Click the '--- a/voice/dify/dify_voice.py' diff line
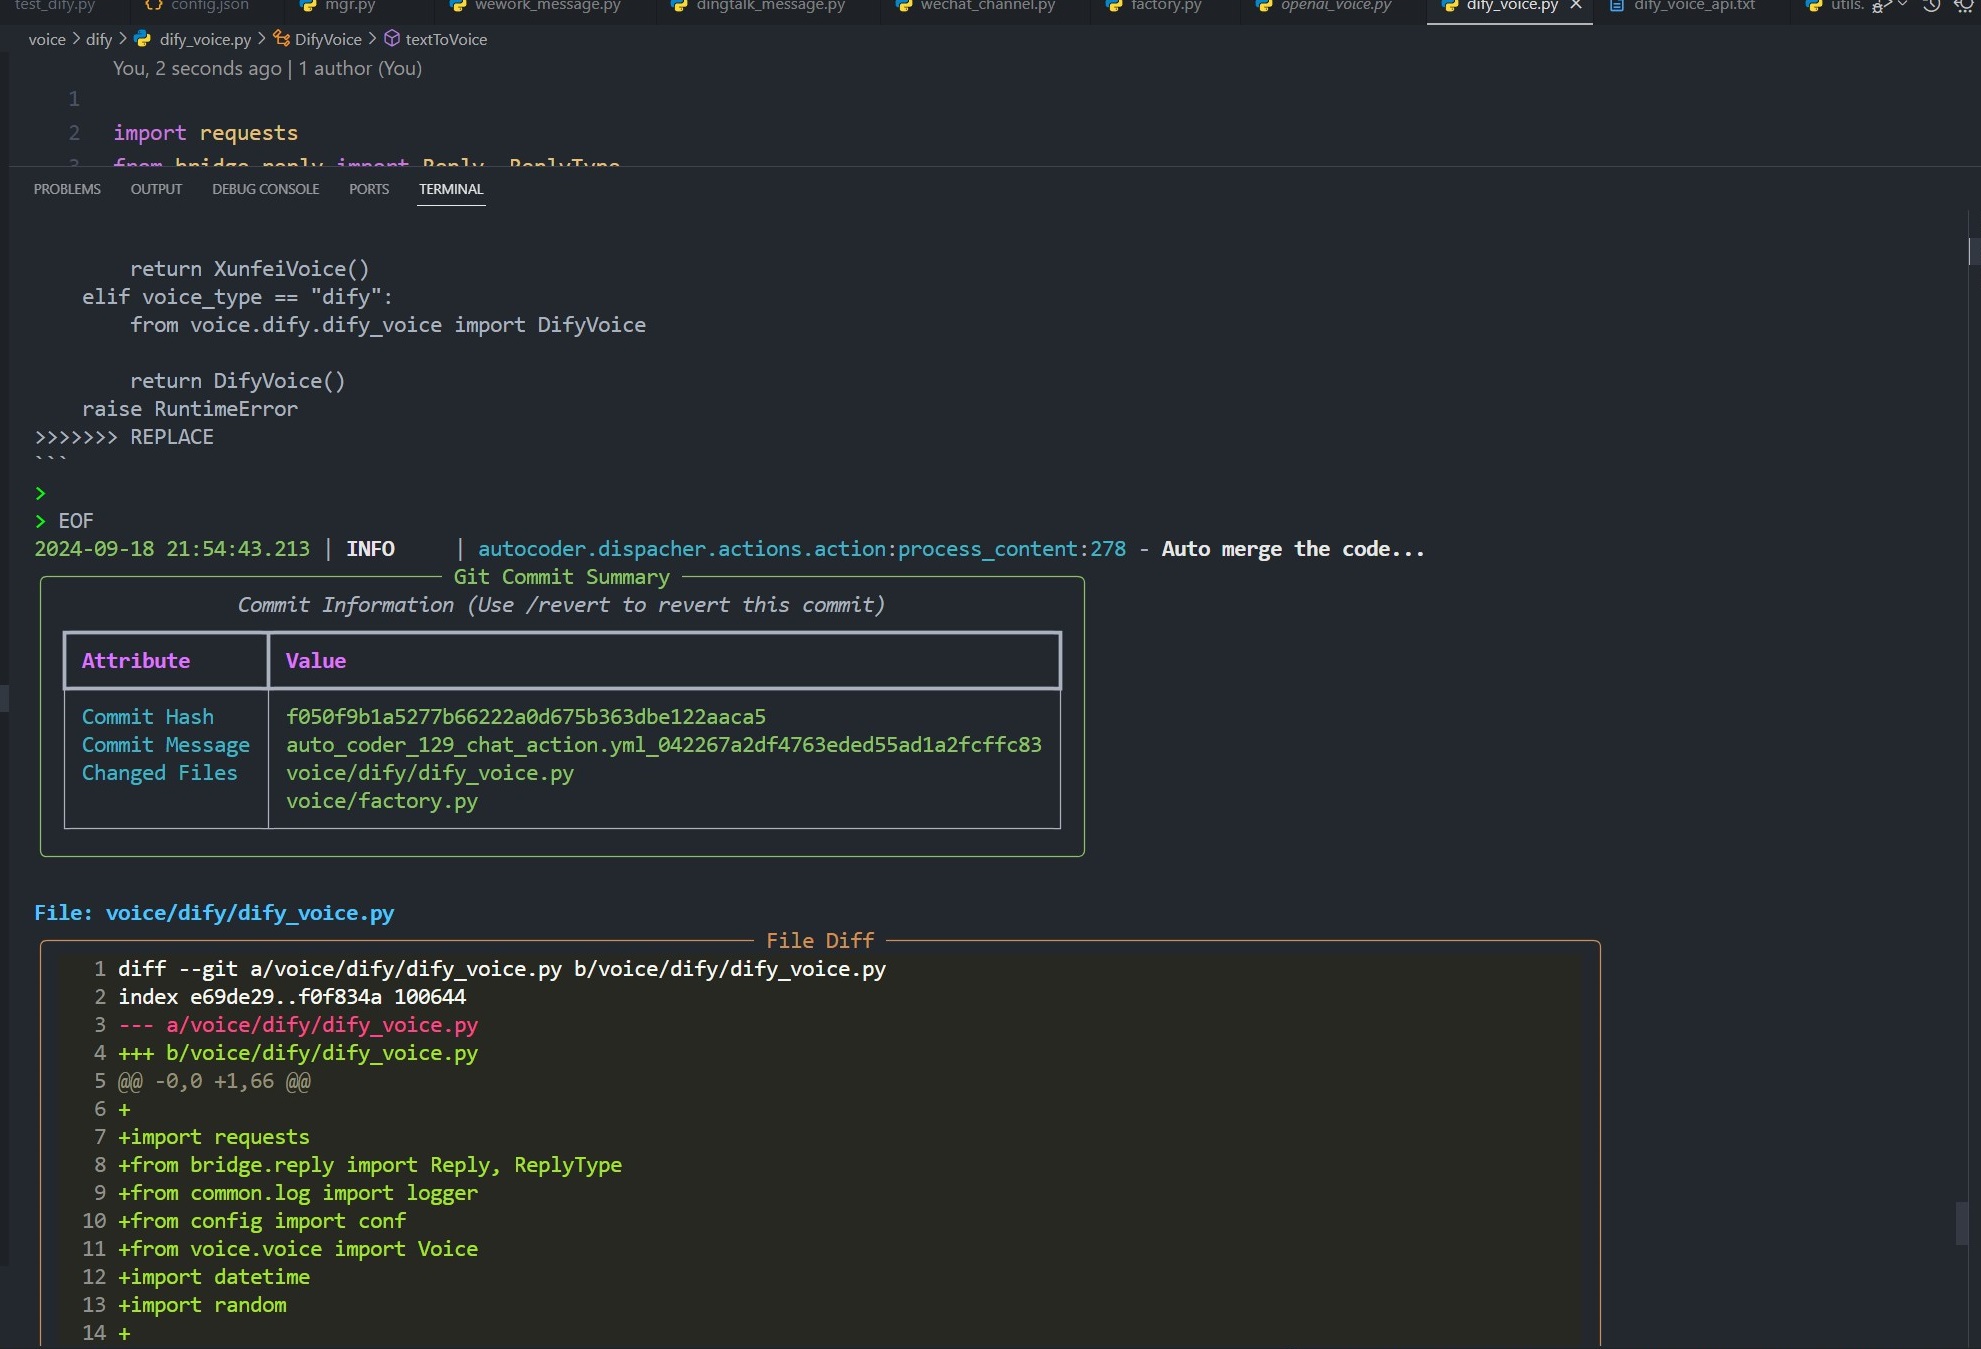1981x1349 pixels. tap(298, 1025)
